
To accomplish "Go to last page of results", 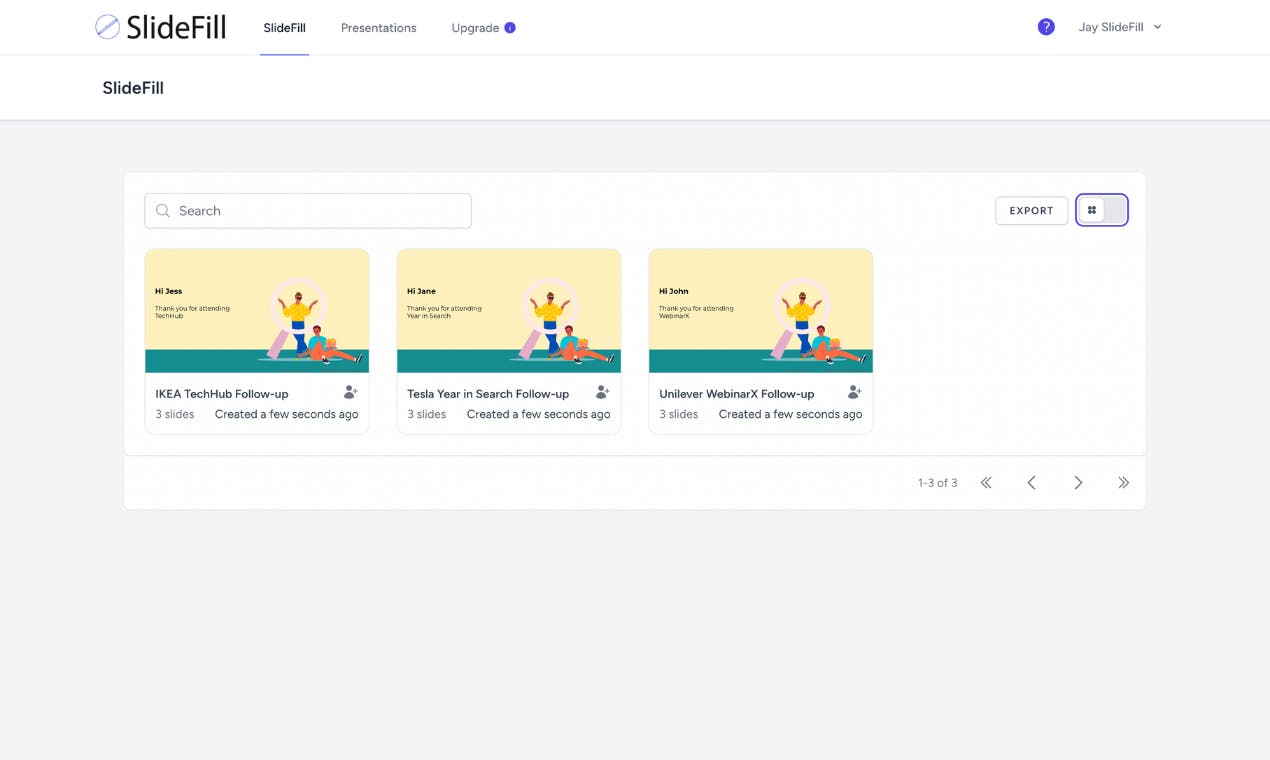I will click(1124, 483).
